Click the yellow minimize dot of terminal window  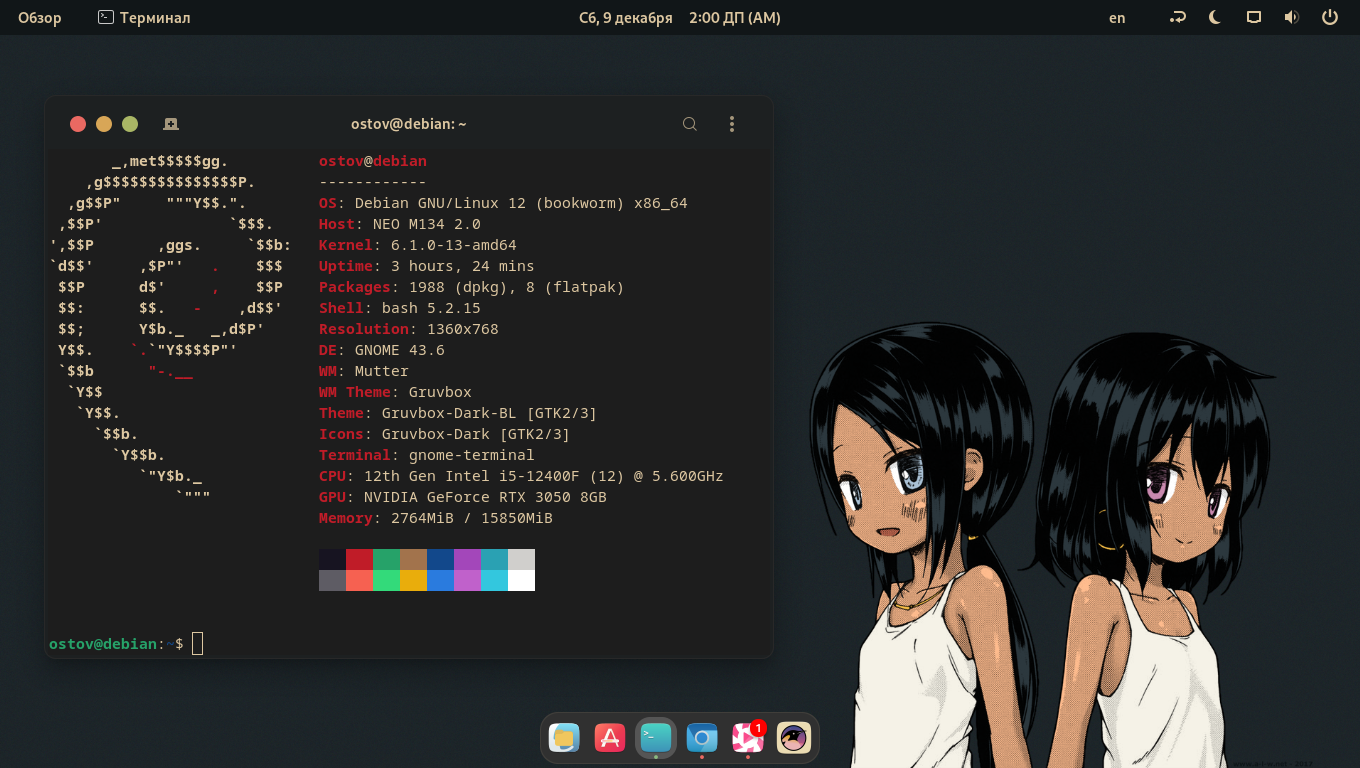point(104,124)
